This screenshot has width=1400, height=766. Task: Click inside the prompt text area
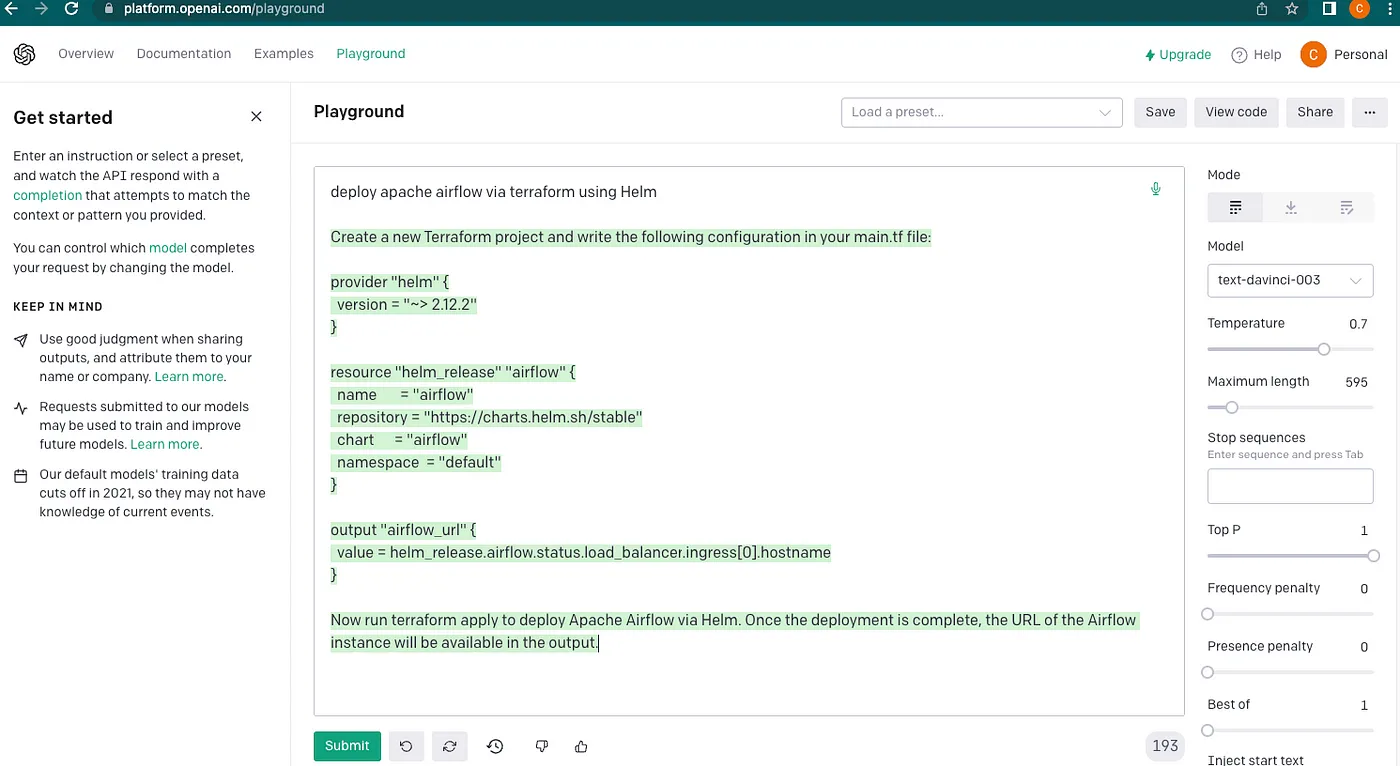click(749, 441)
